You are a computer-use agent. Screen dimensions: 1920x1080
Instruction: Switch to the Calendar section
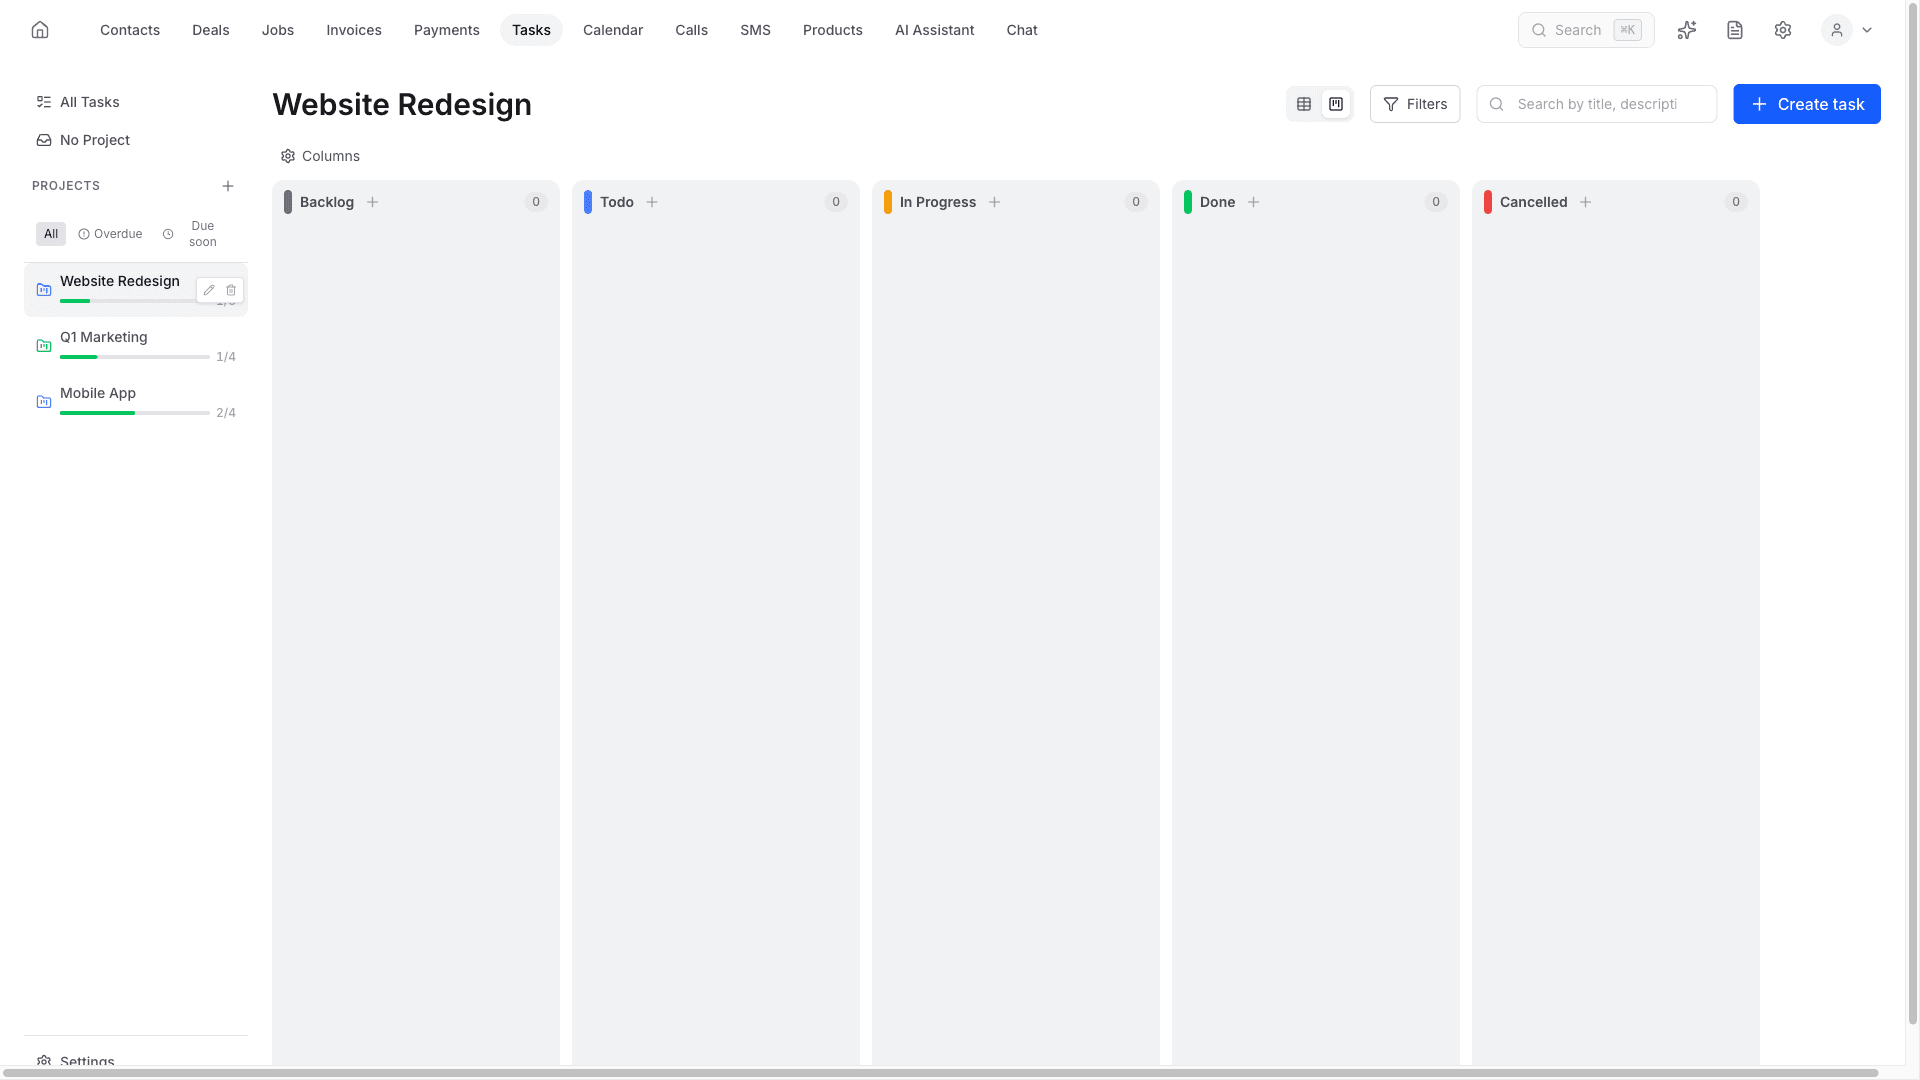[x=612, y=30]
